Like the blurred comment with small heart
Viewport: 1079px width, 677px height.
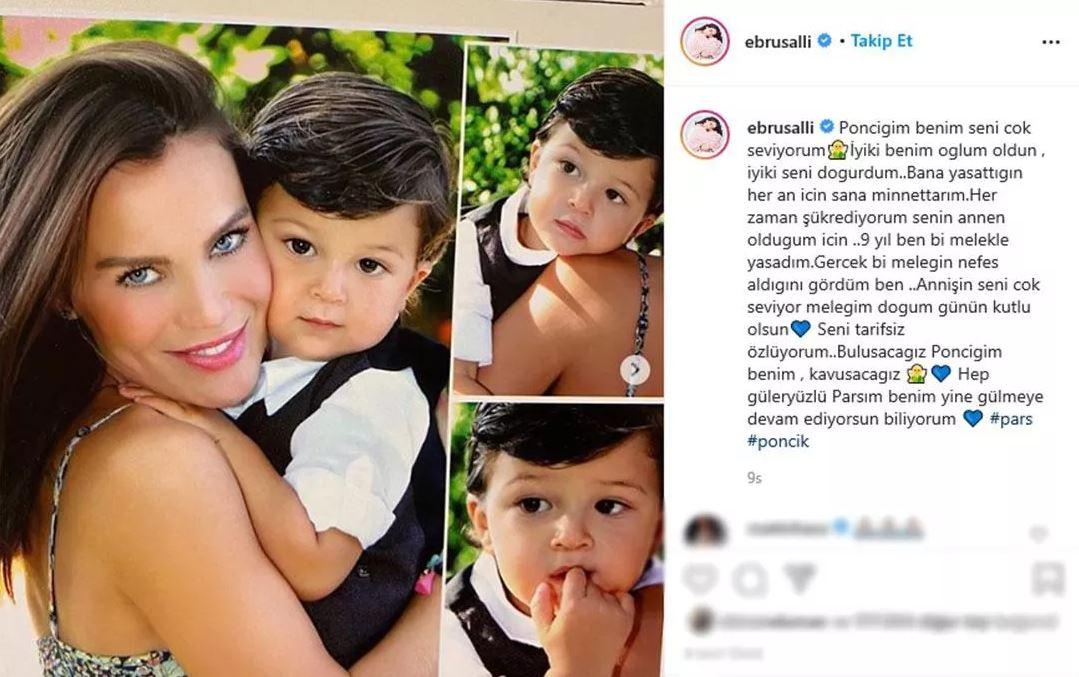(x=1038, y=532)
